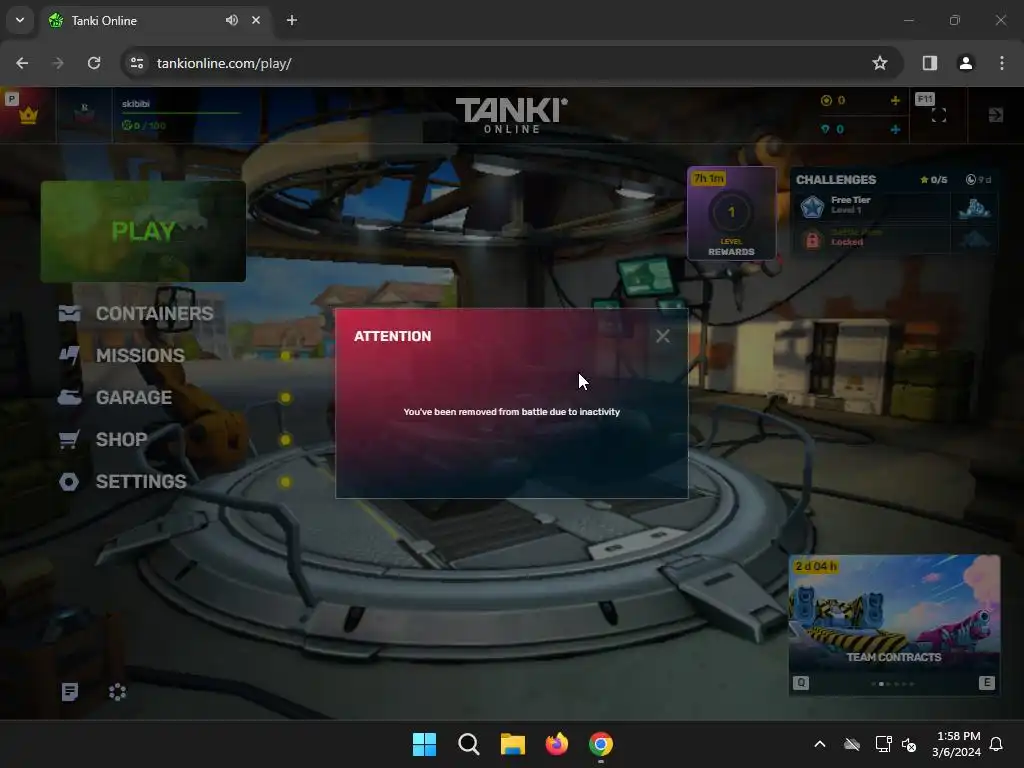
Task: Add crystals with the yellow plus
Action: click(x=895, y=101)
